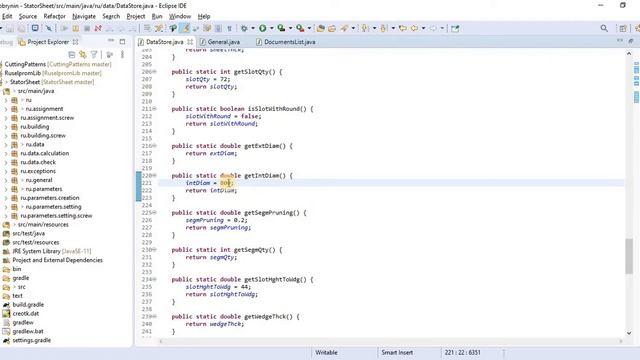Expand the ru.exceptions package
The height and width of the screenshot is (360, 640).
tap(6, 171)
